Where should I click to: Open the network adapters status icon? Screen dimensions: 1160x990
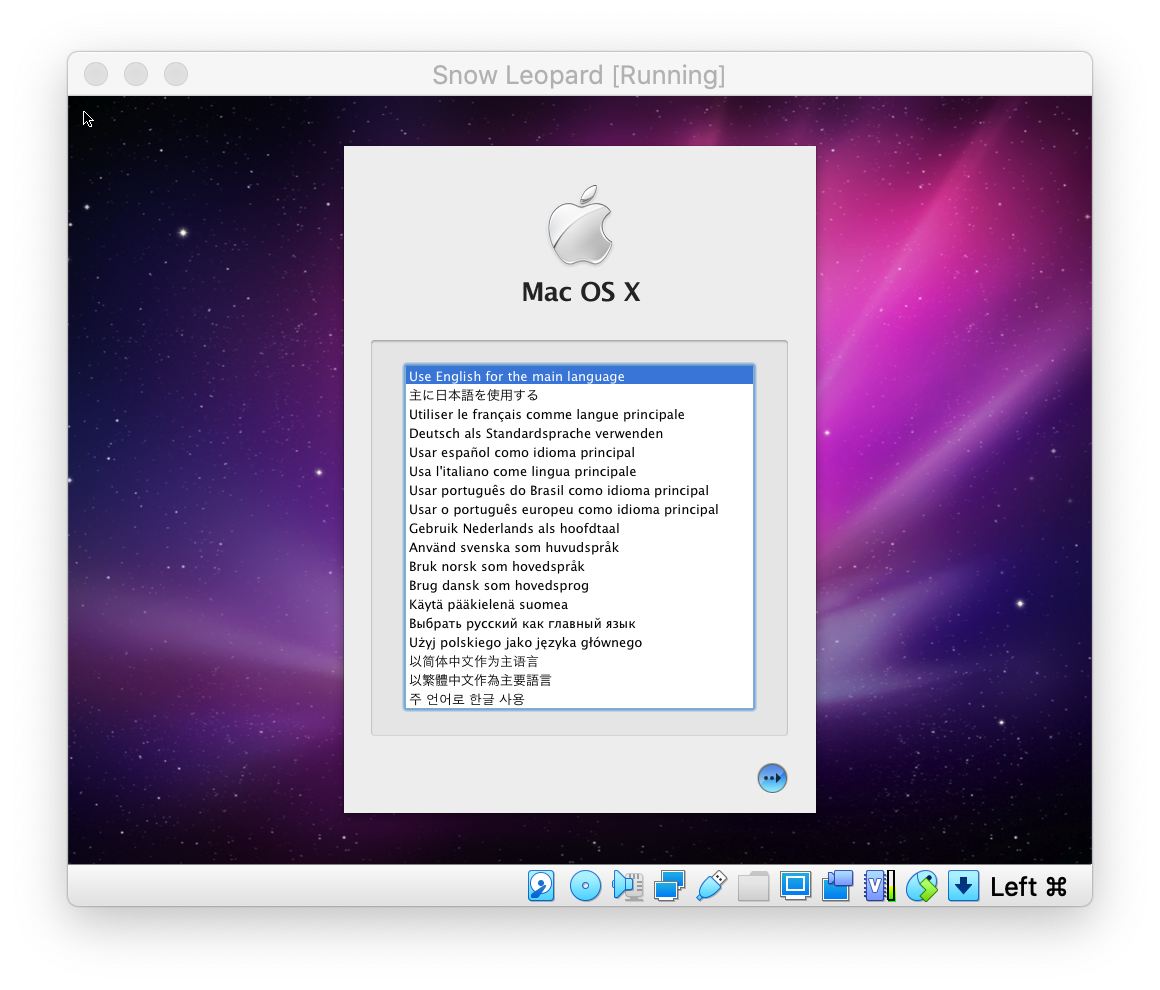[670, 886]
